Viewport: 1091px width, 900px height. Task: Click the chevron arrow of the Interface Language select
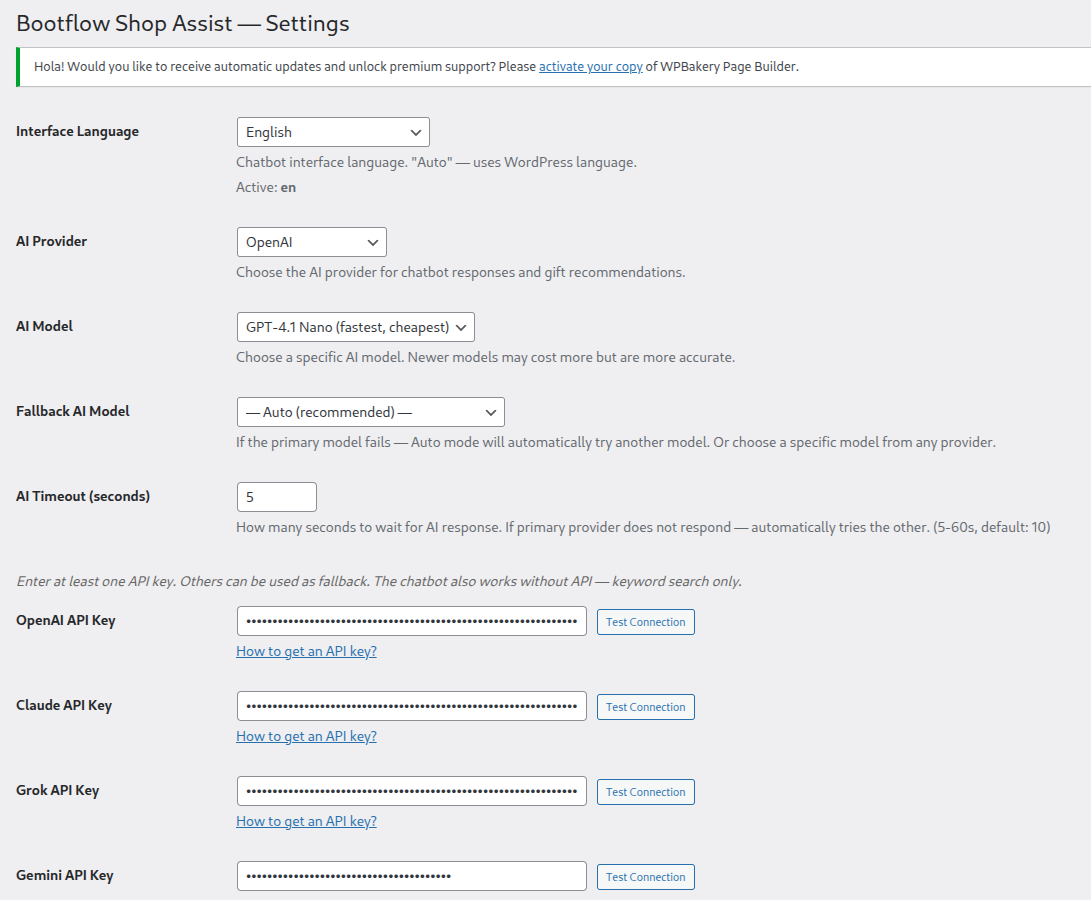click(415, 132)
